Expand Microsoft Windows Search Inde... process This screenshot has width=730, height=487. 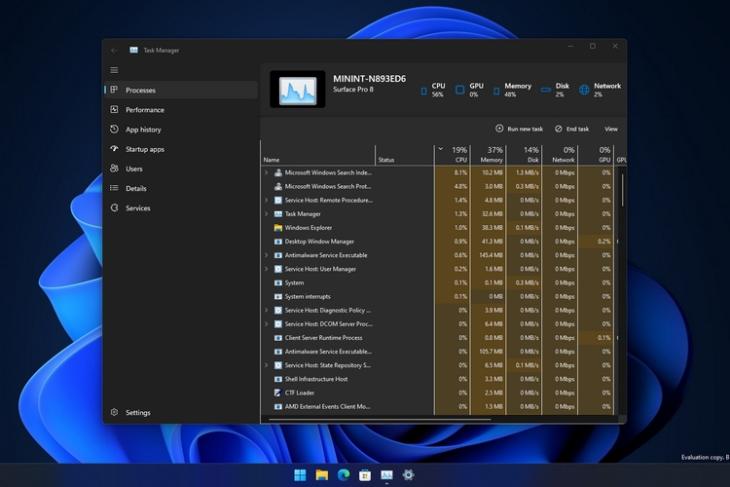point(267,172)
